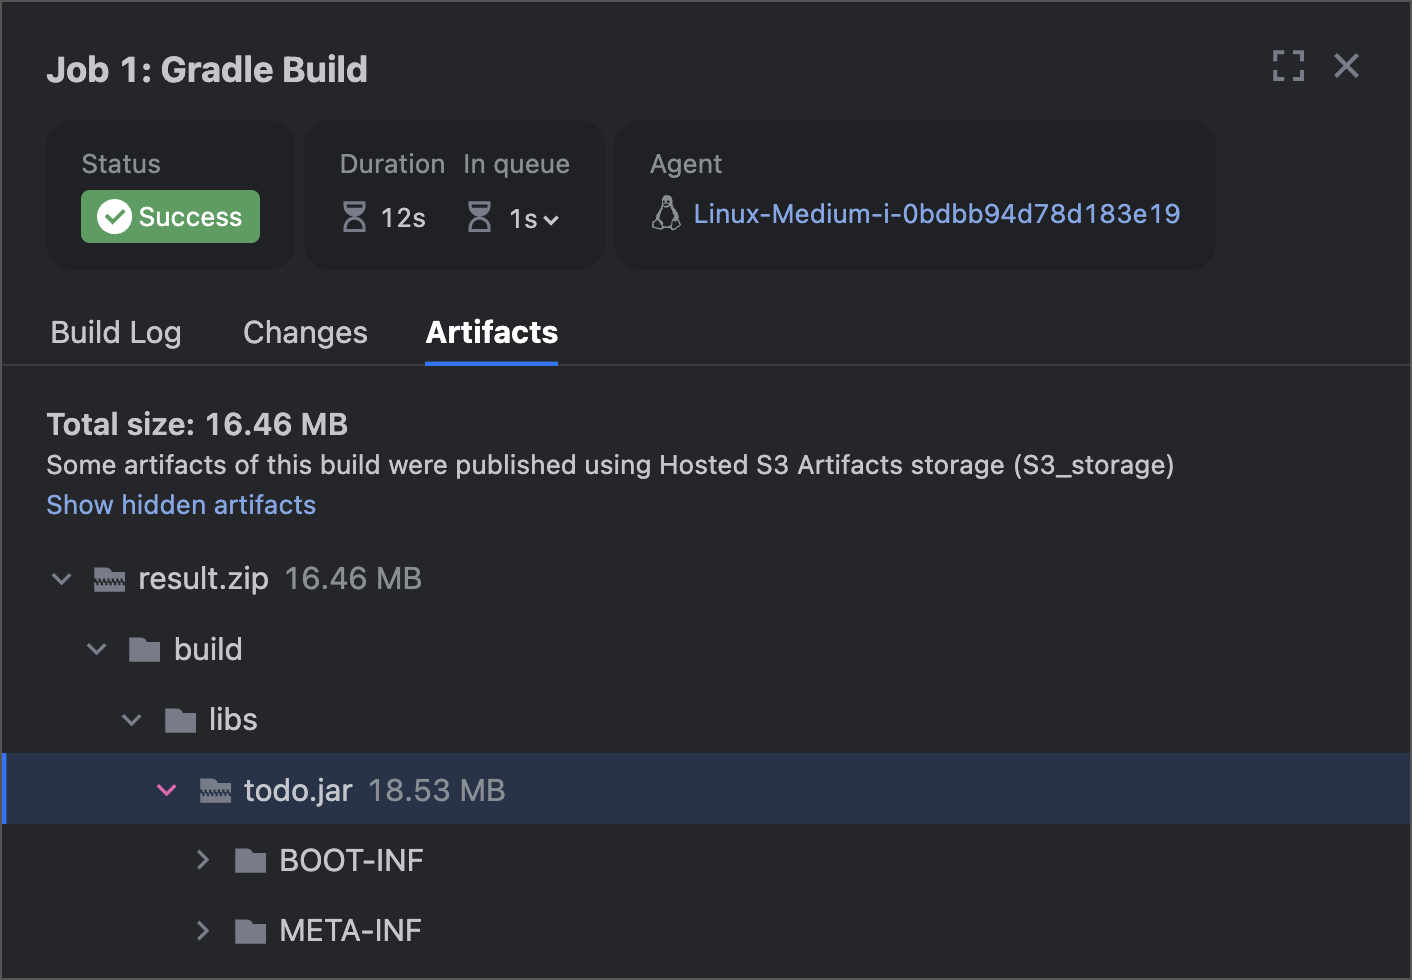Expand the BOOT-INF folder
The width and height of the screenshot is (1412, 980).
click(203, 860)
